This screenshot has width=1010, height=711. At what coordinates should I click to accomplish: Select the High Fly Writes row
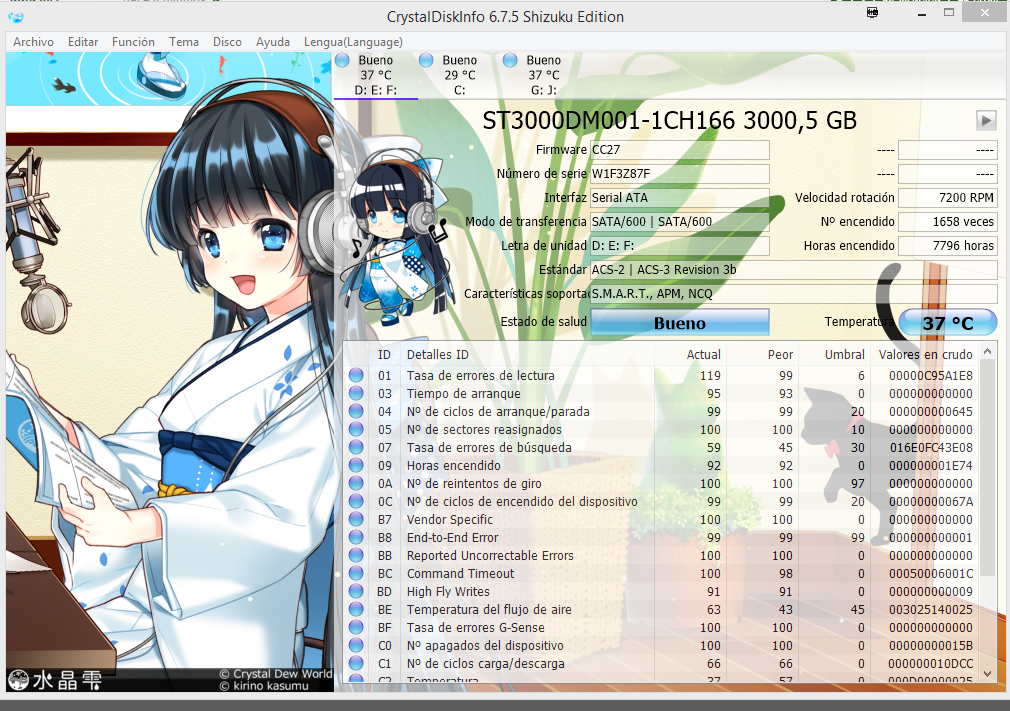[662, 592]
